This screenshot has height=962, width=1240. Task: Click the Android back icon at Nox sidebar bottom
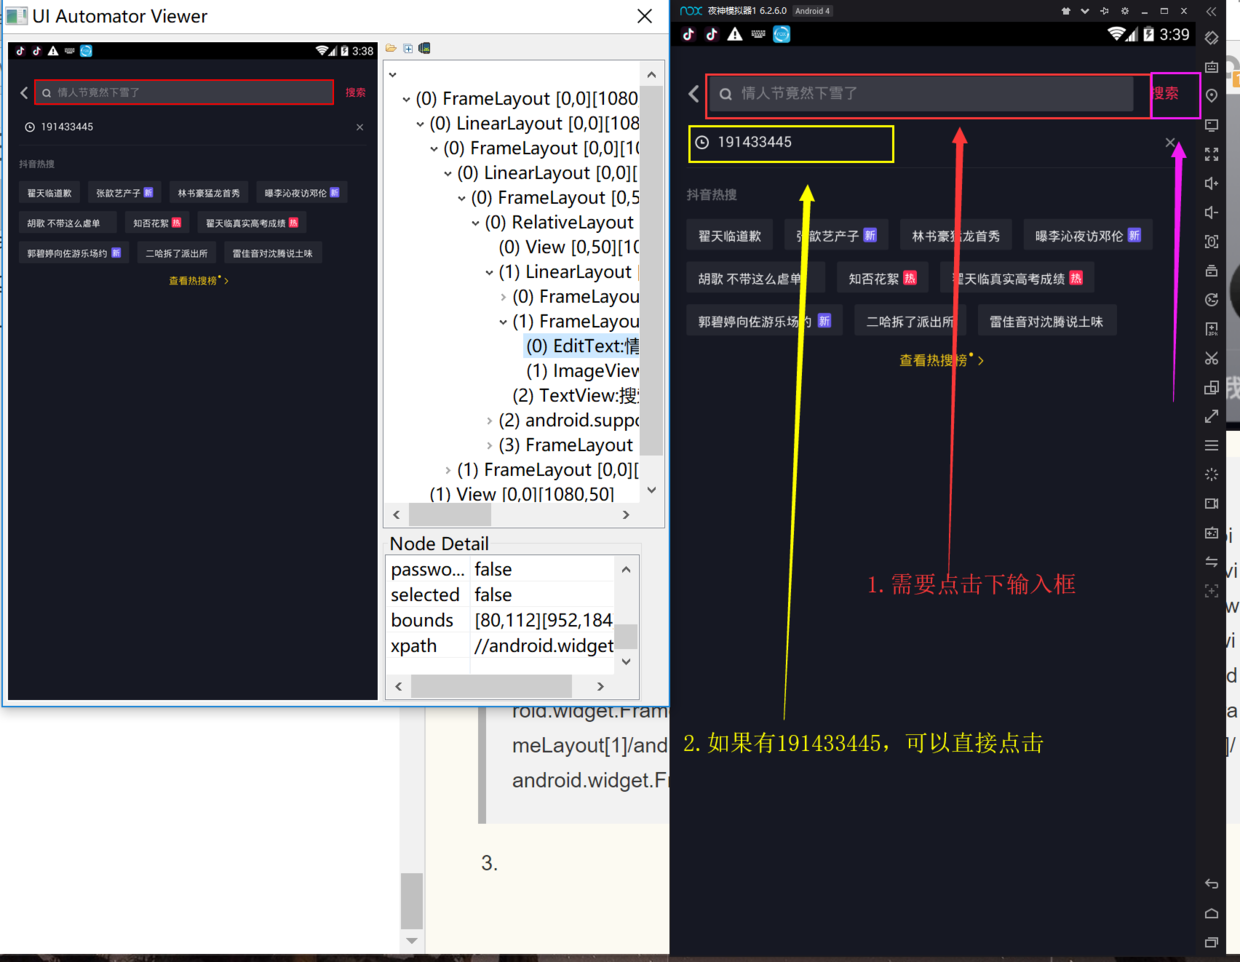(1211, 884)
